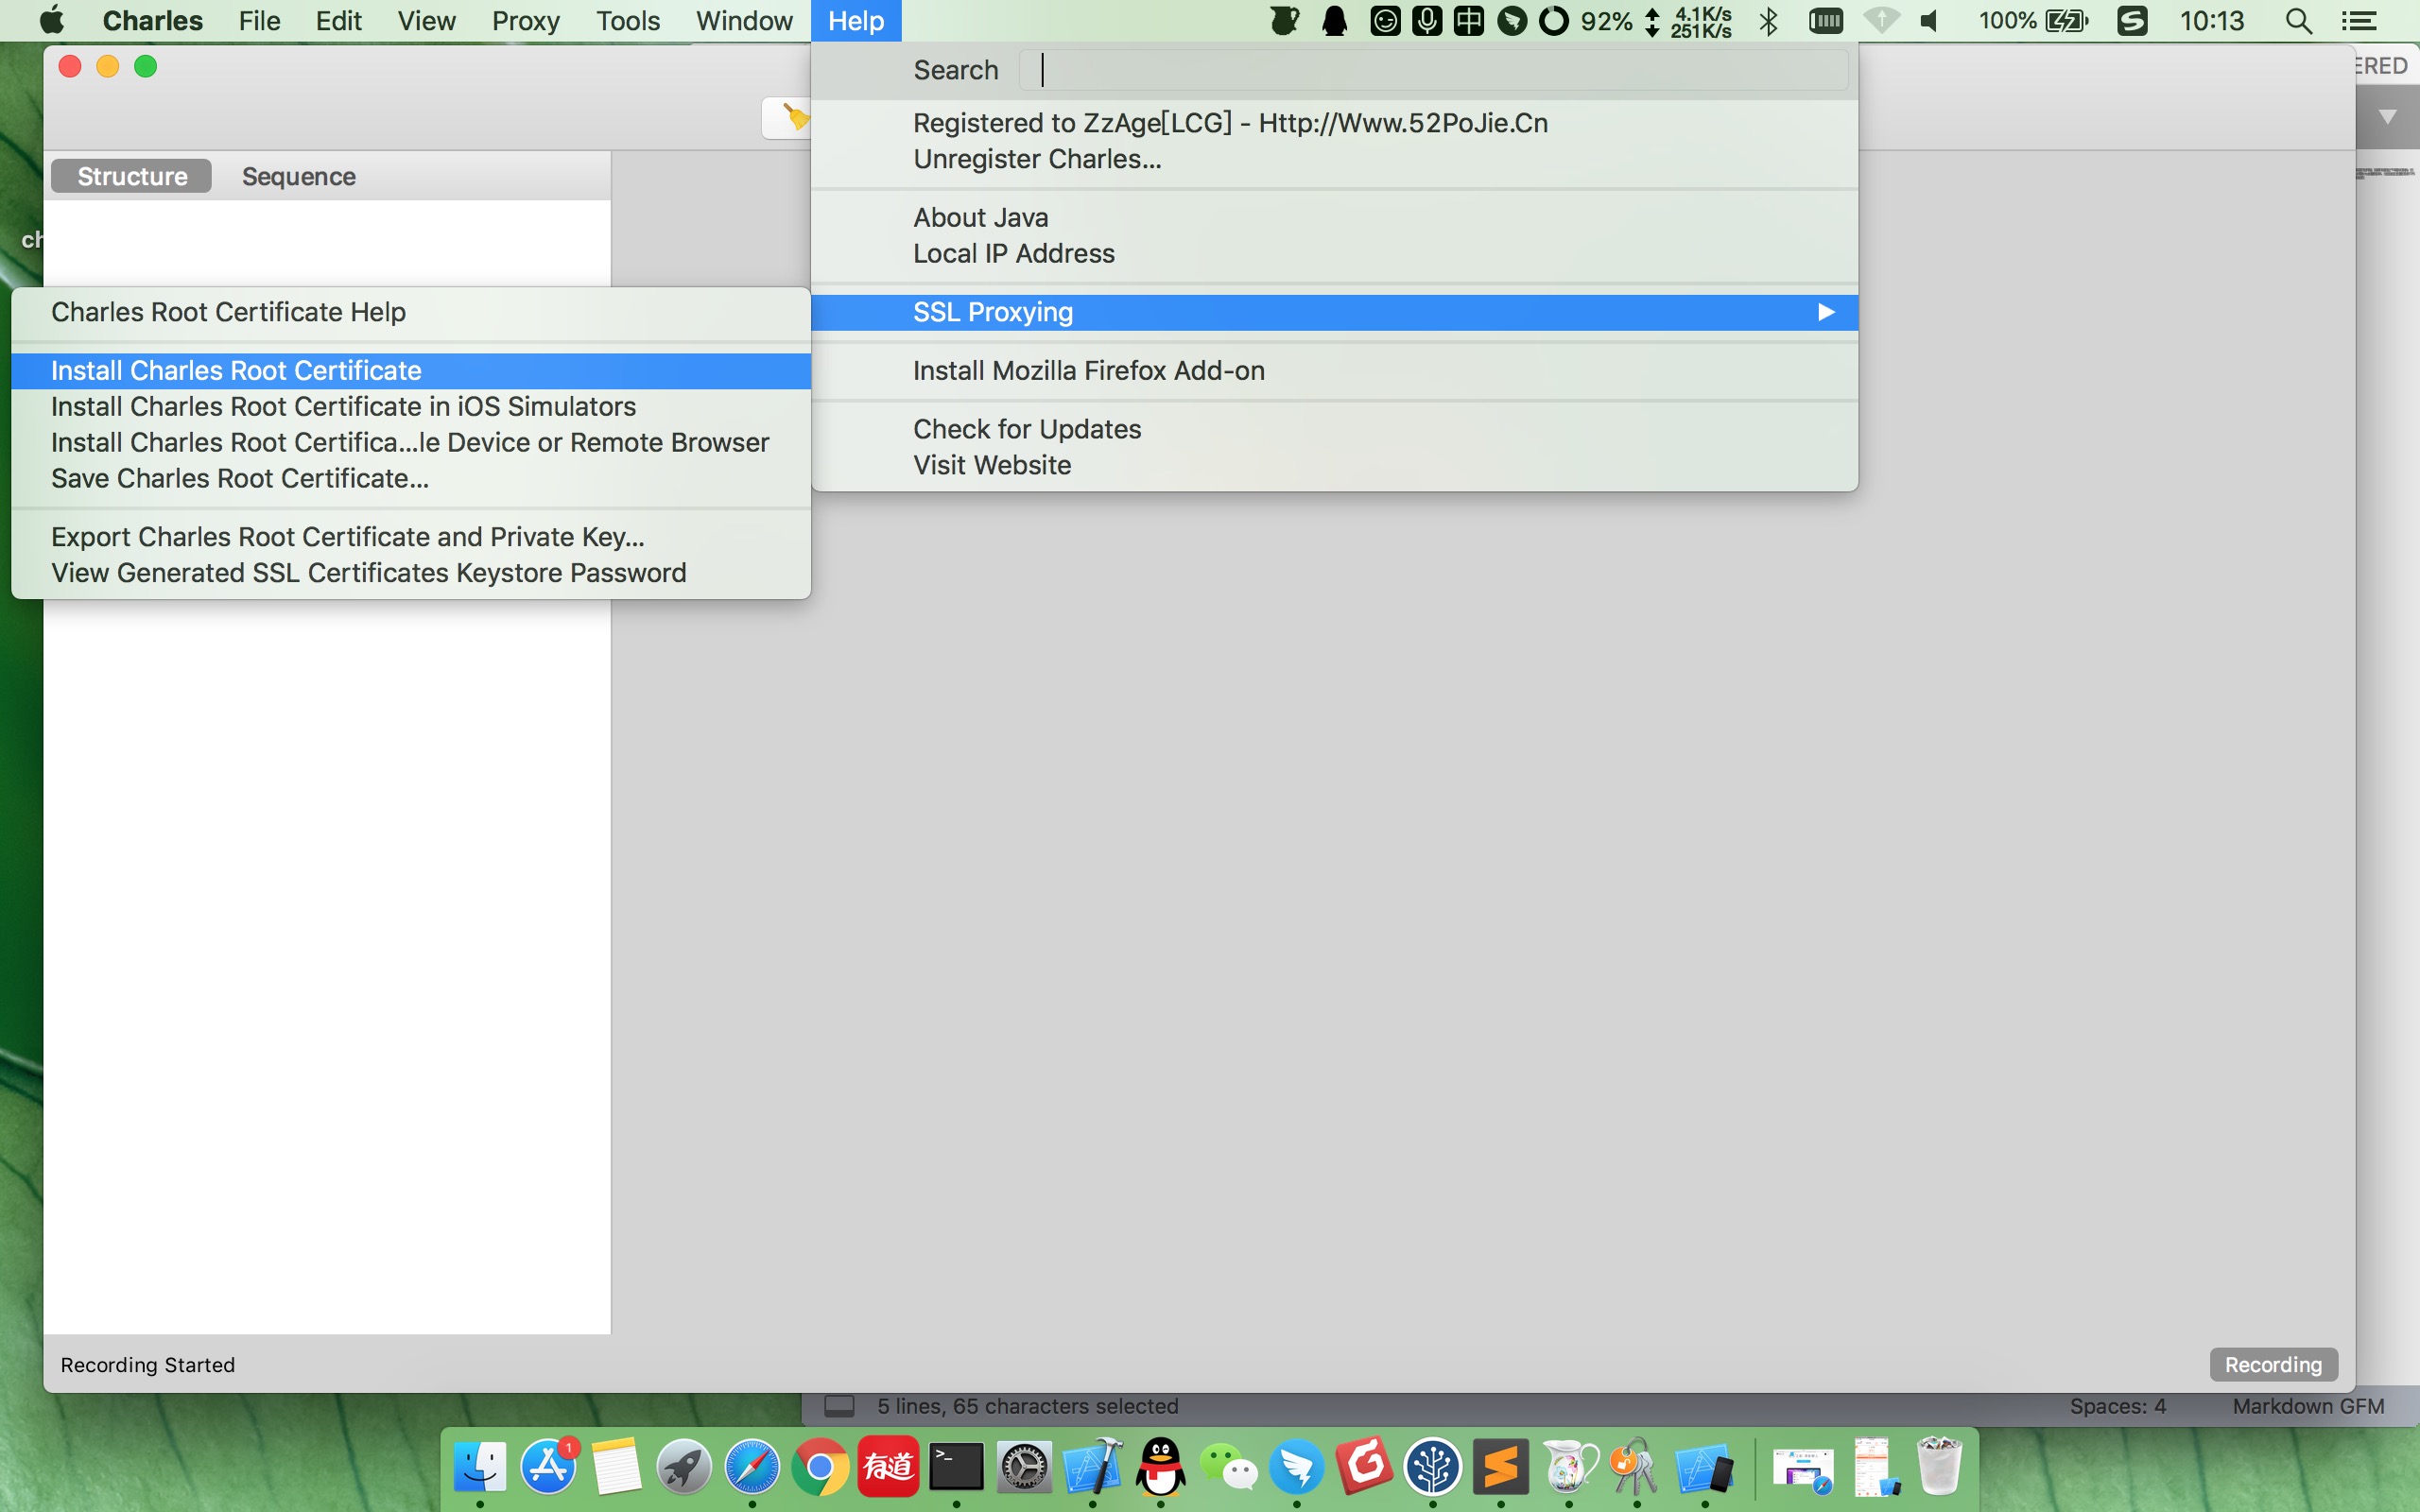Open the View menu
This screenshot has width=2420, height=1512.
426,21
